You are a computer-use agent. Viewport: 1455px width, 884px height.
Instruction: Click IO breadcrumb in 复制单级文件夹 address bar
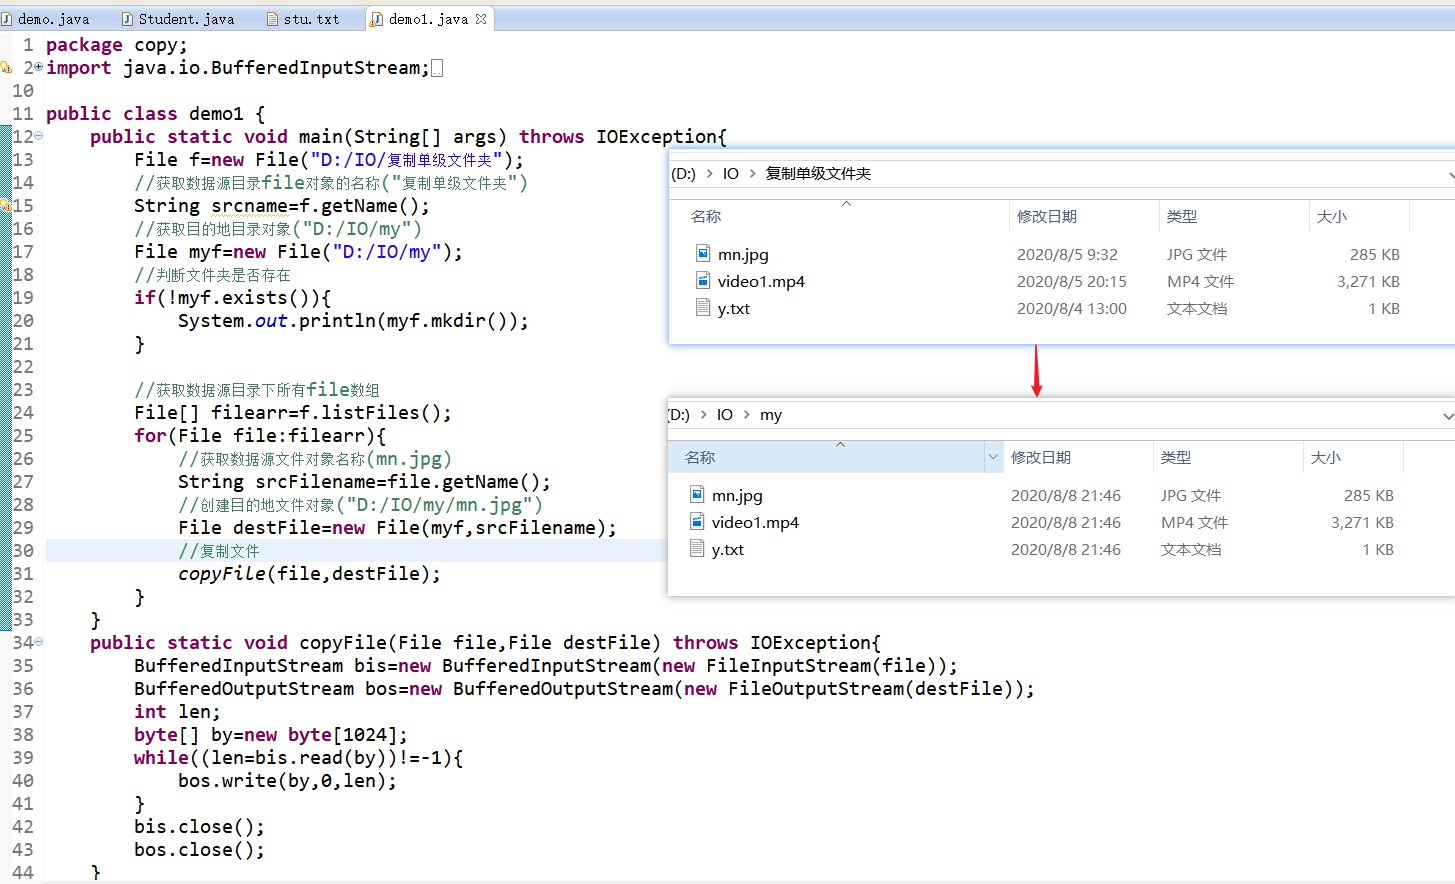(x=731, y=173)
